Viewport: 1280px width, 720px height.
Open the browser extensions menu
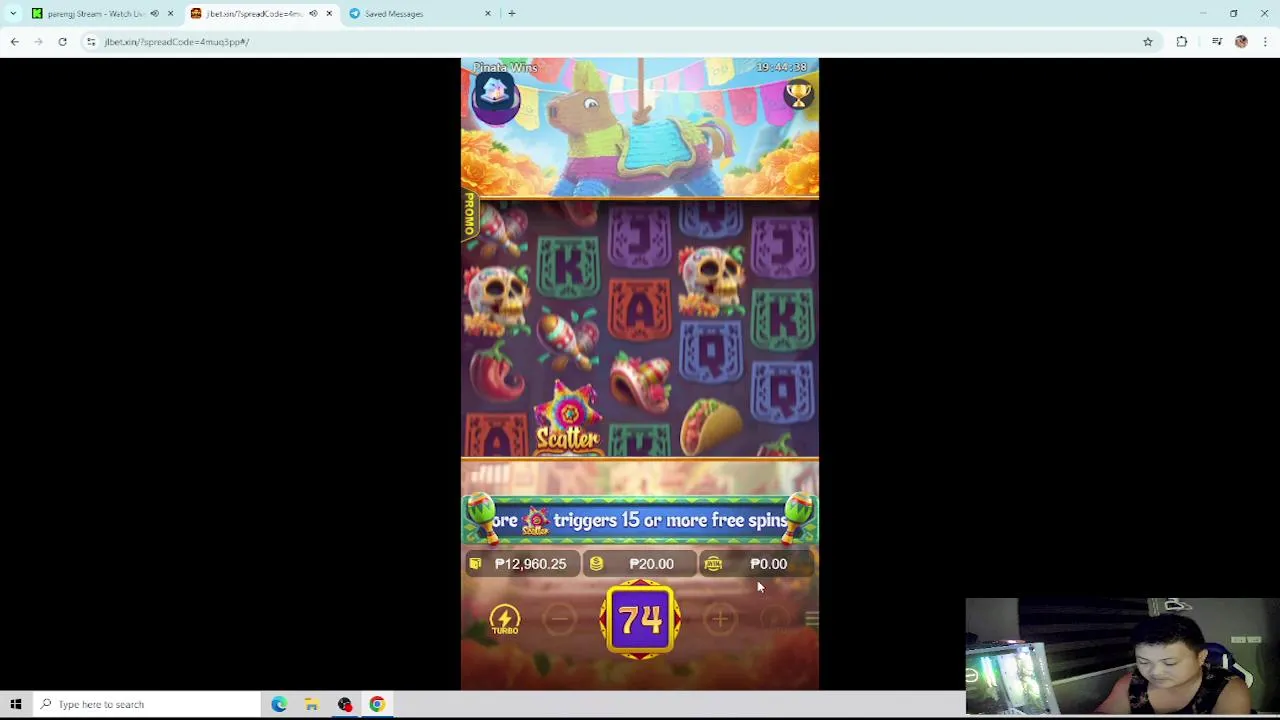click(x=1182, y=42)
